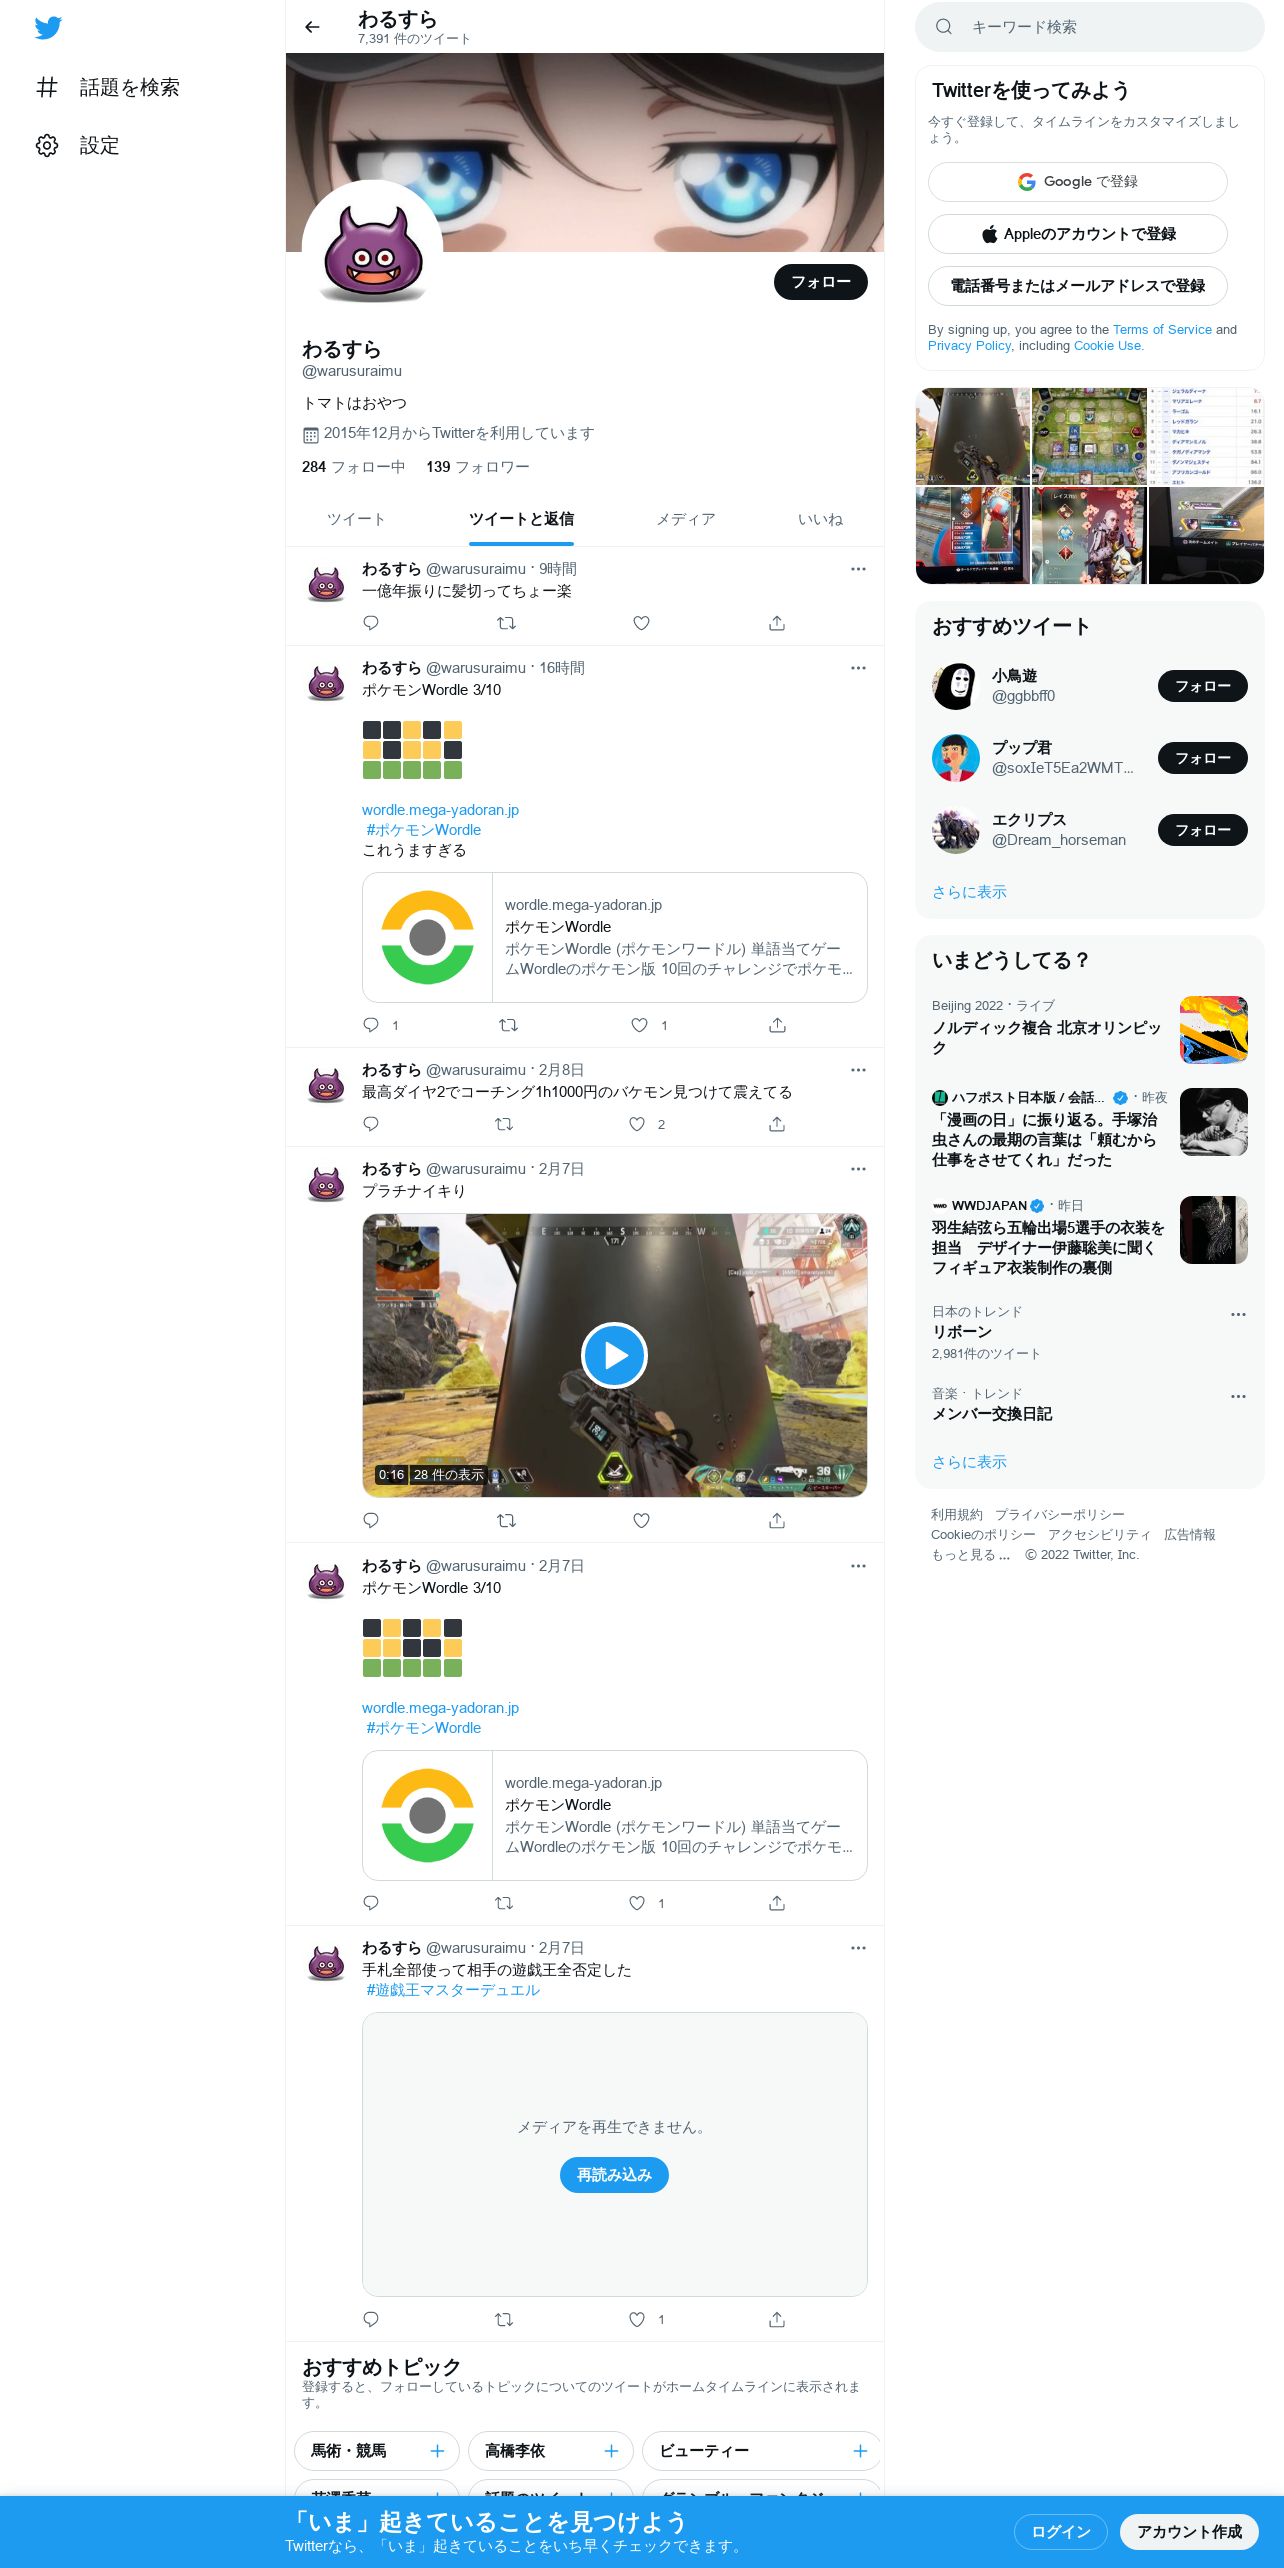
Task: Open more options on the 遊戯王 tweet
Action: 858,1948
